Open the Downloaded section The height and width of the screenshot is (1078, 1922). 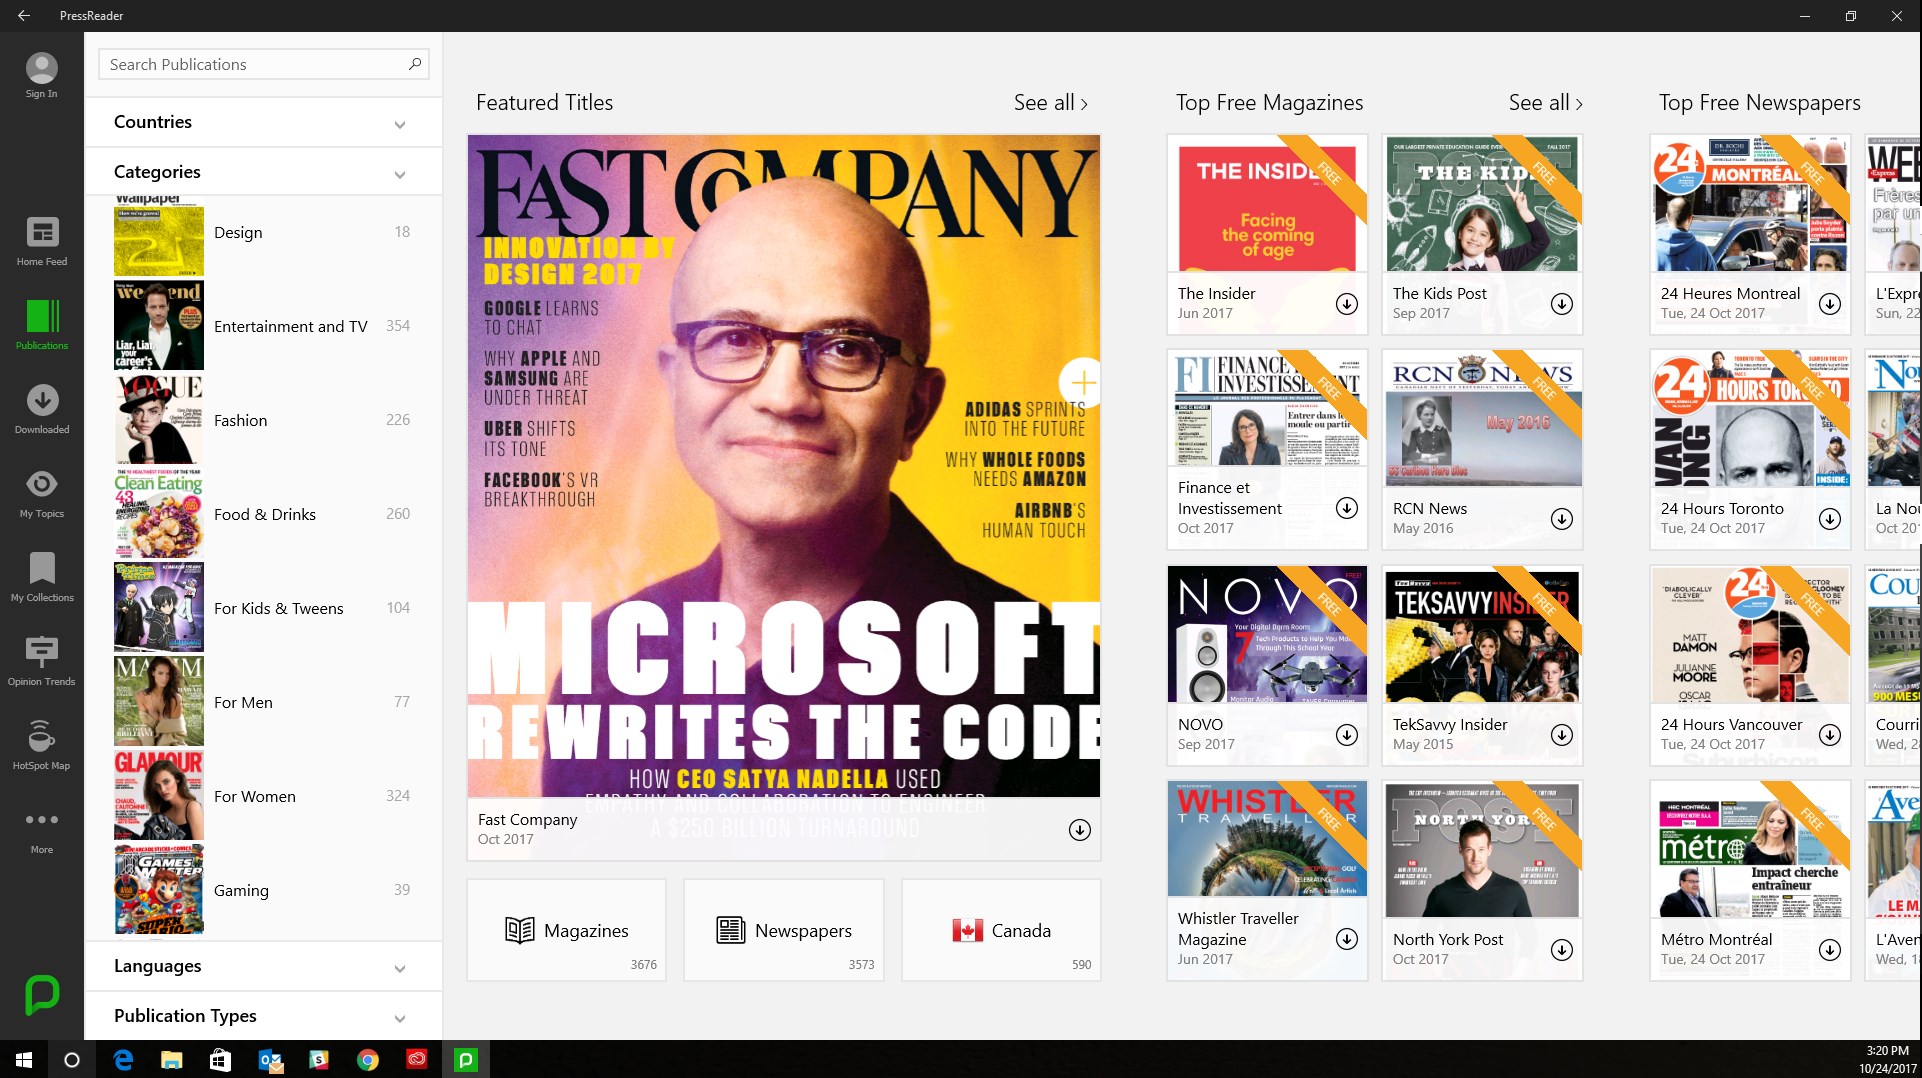pyautogui.click(x=41, y=407)
